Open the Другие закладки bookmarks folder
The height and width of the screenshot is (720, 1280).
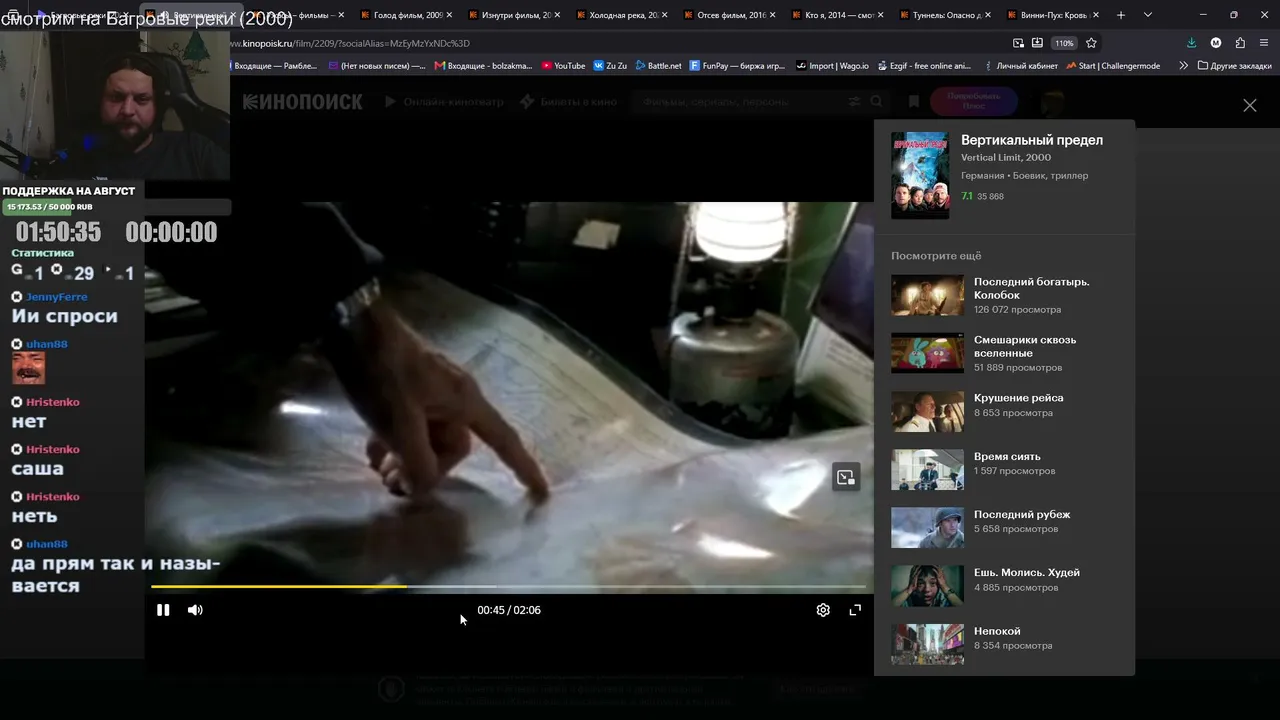pos(1234,66)
